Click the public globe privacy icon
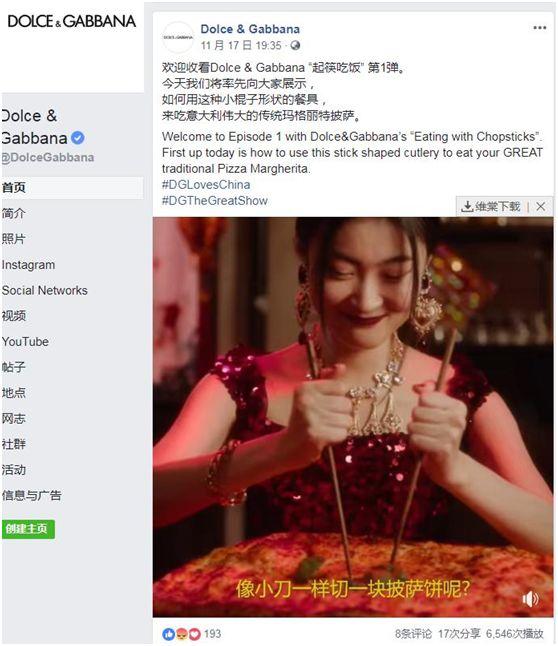 (x=295, y=45)
